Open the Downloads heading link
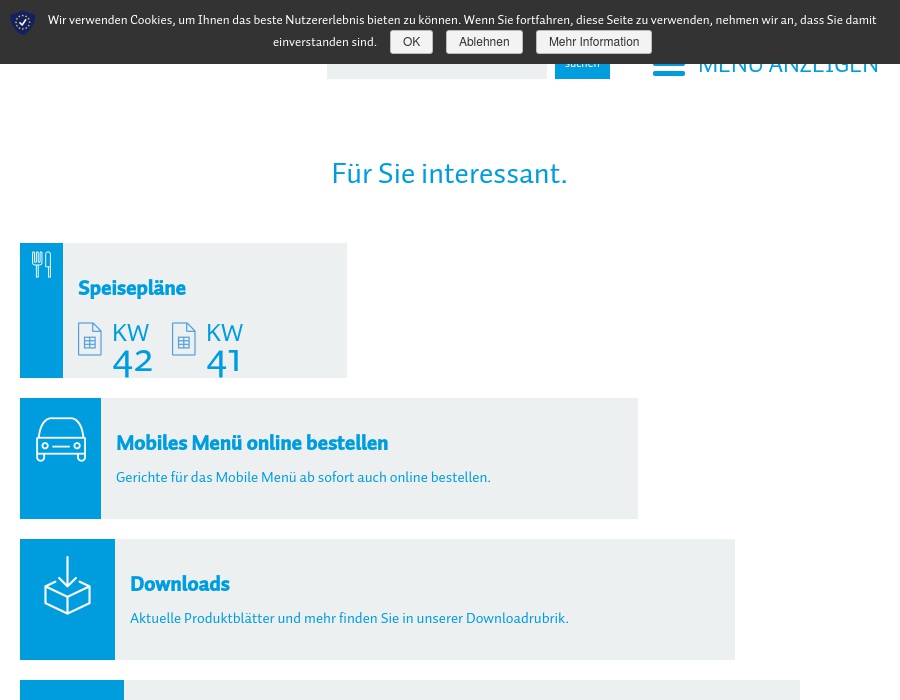The width and height of the screenshot is (900, 700). pyautogui.click(x=180, y=584)
